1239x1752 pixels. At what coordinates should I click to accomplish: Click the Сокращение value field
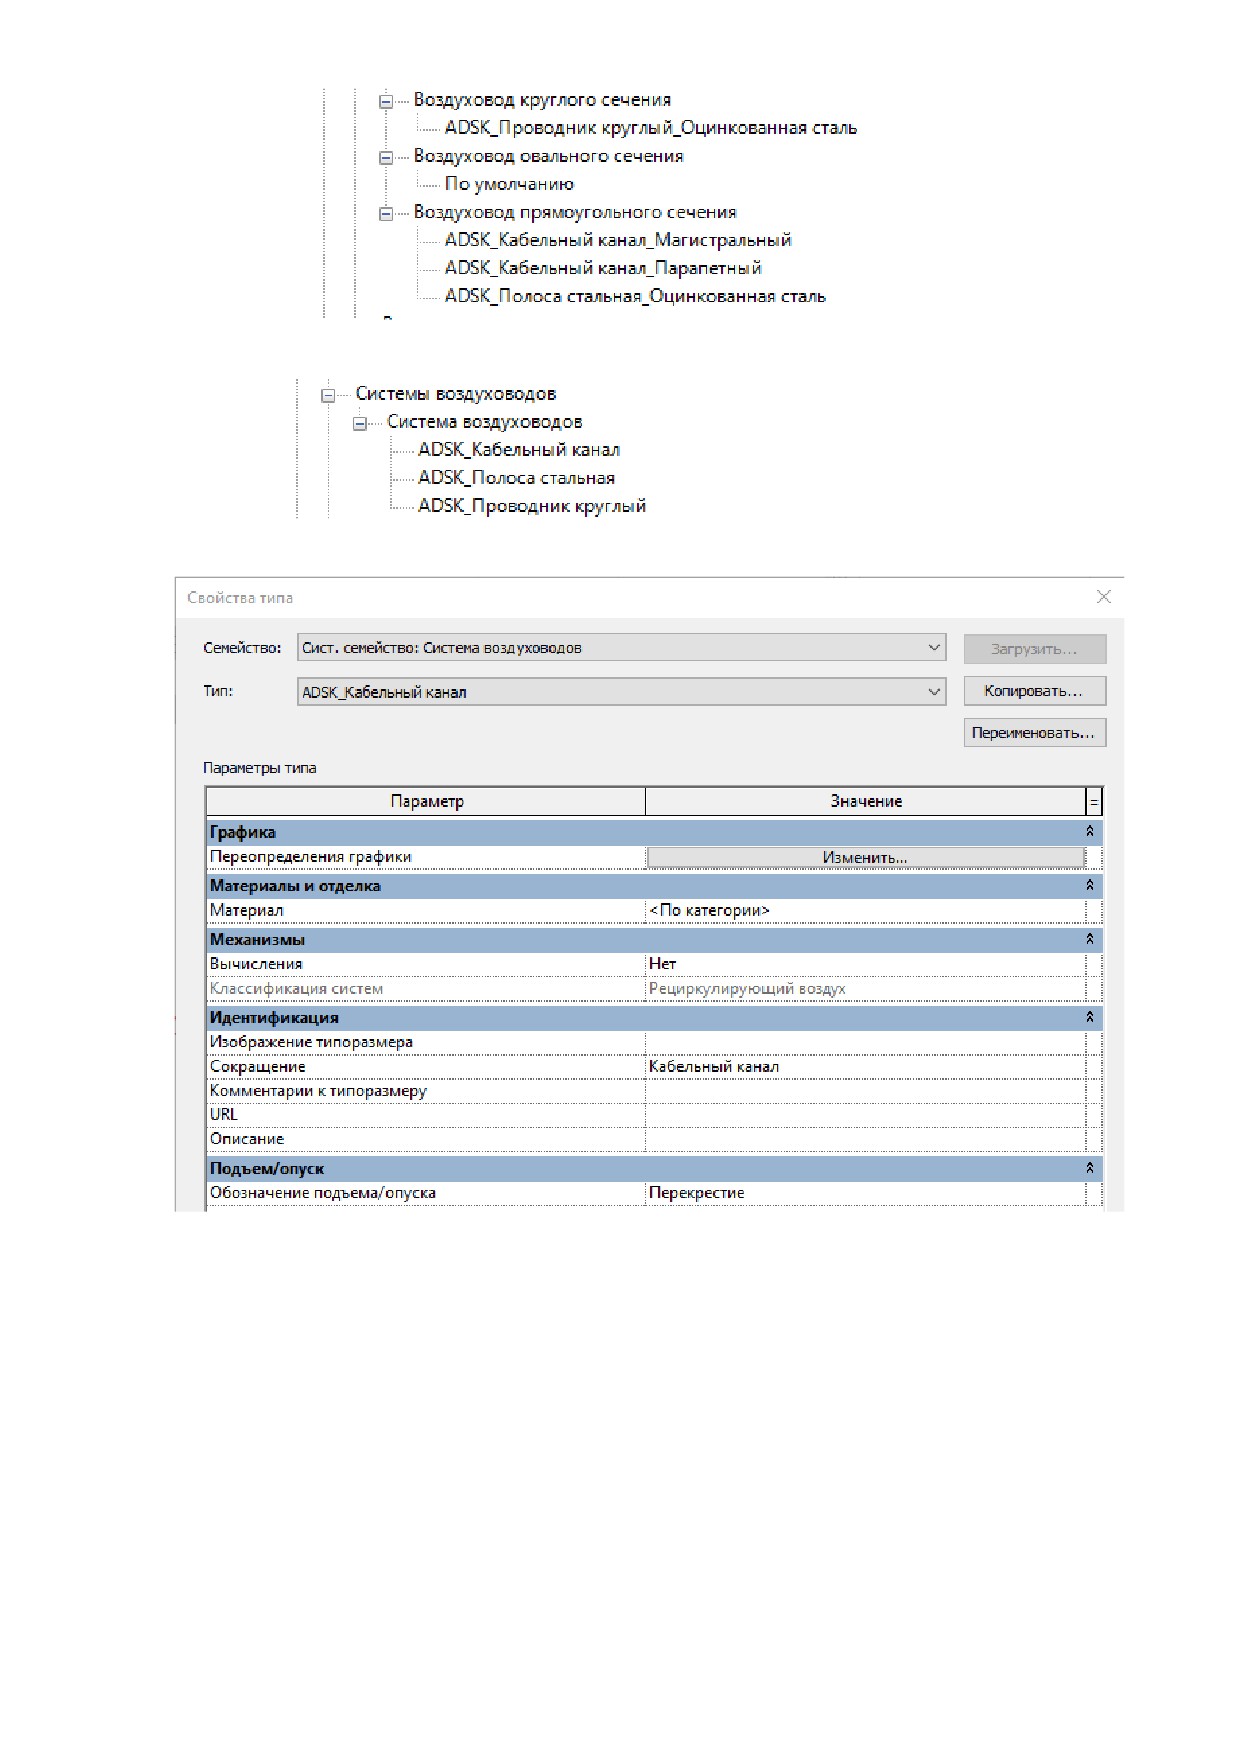865,1067
